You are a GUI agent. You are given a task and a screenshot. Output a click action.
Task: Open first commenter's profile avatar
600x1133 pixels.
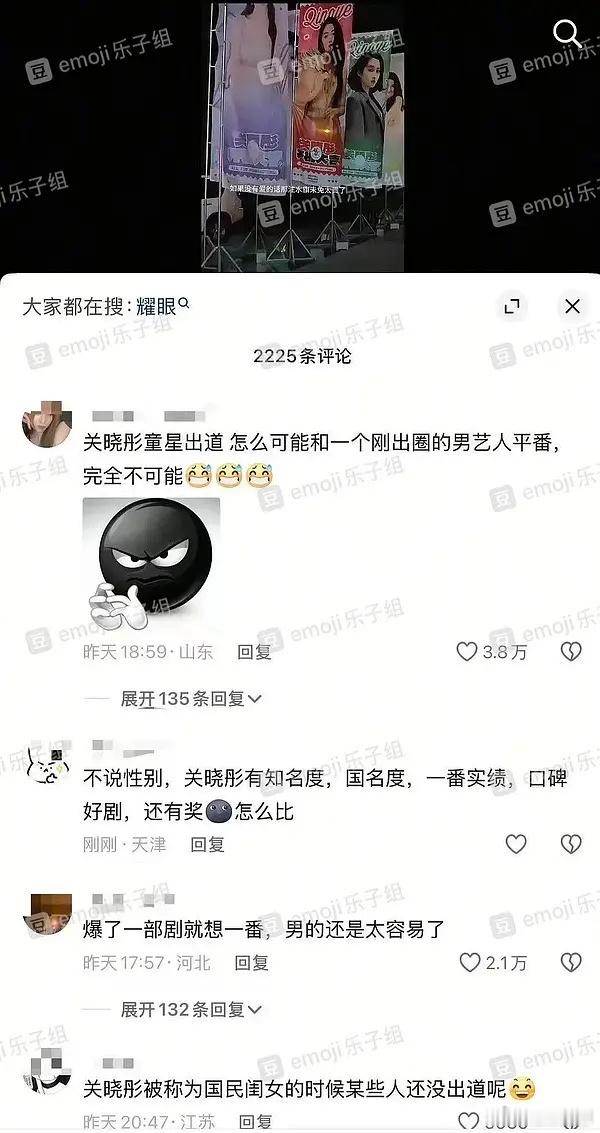[x=47, y=425]
